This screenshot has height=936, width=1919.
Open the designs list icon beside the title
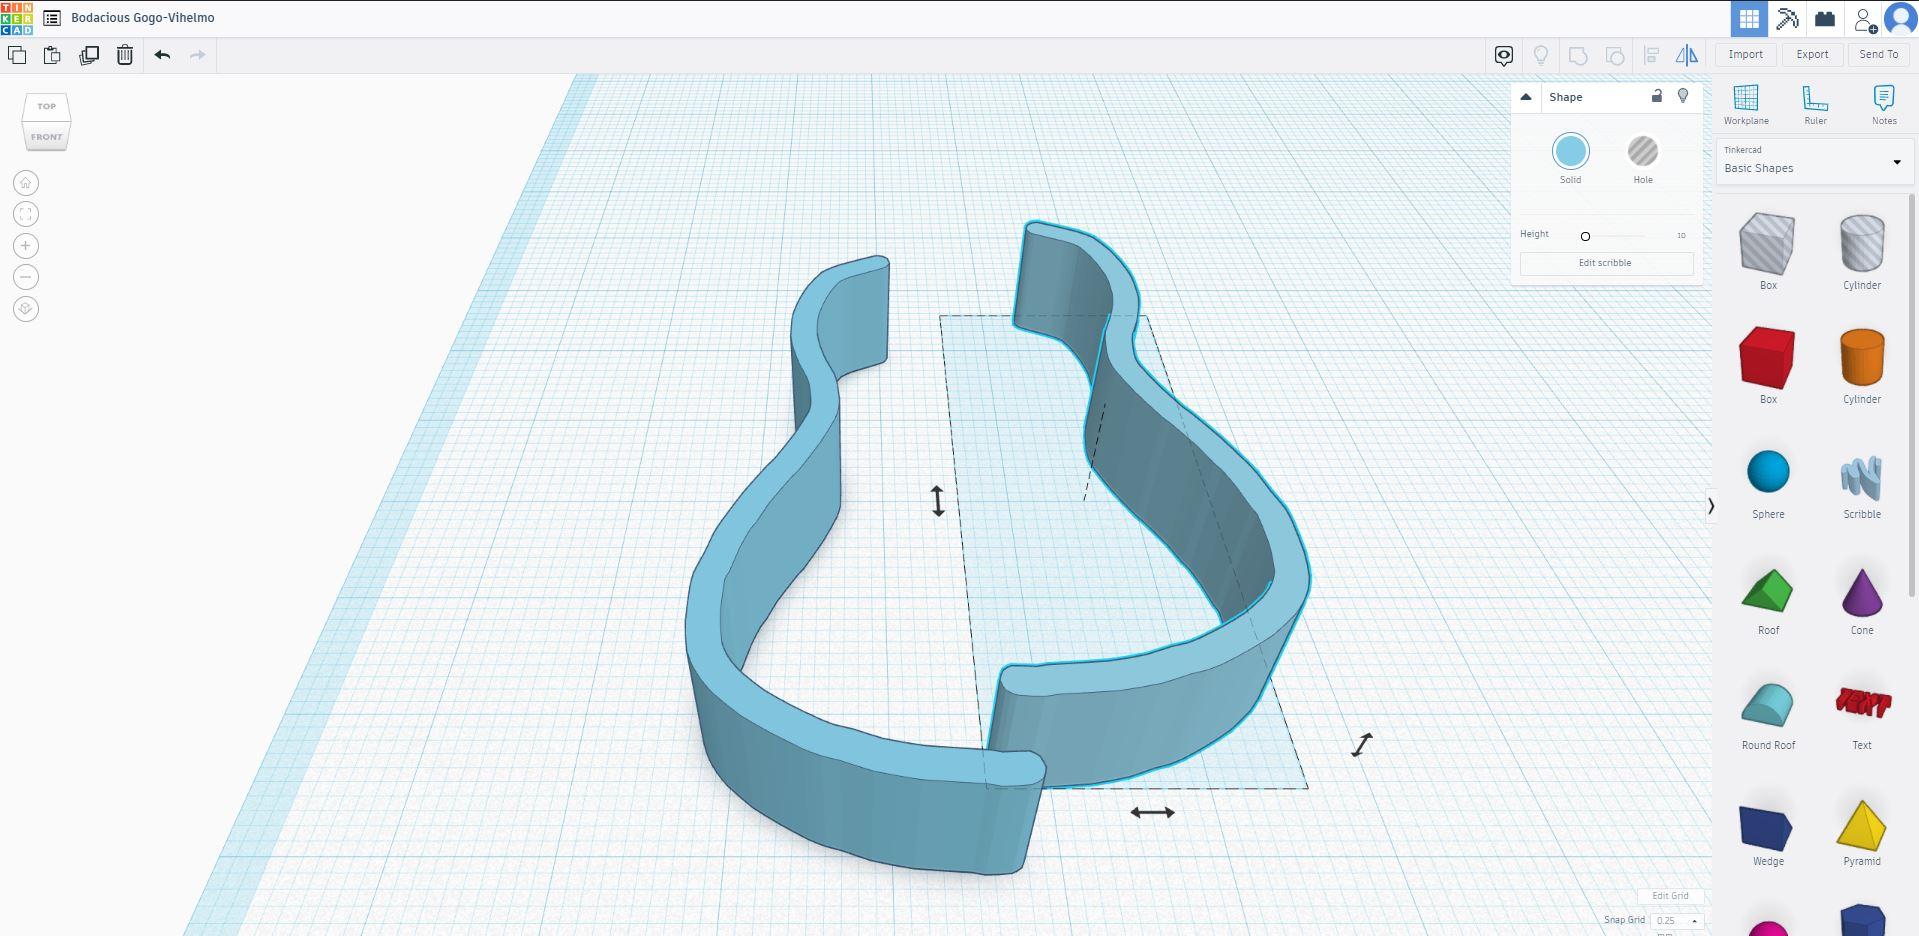click(52, 18)
